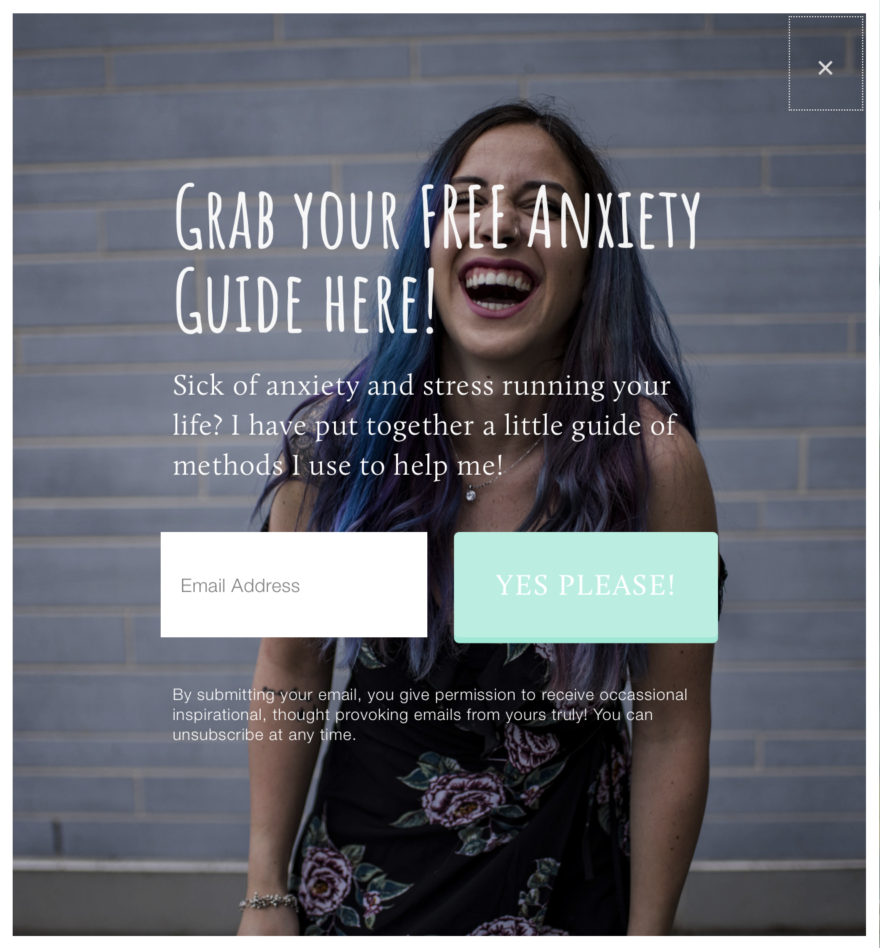Screen dimensions: 880x948
Task: Click the Email Address input field
Action: pos(294,585)
